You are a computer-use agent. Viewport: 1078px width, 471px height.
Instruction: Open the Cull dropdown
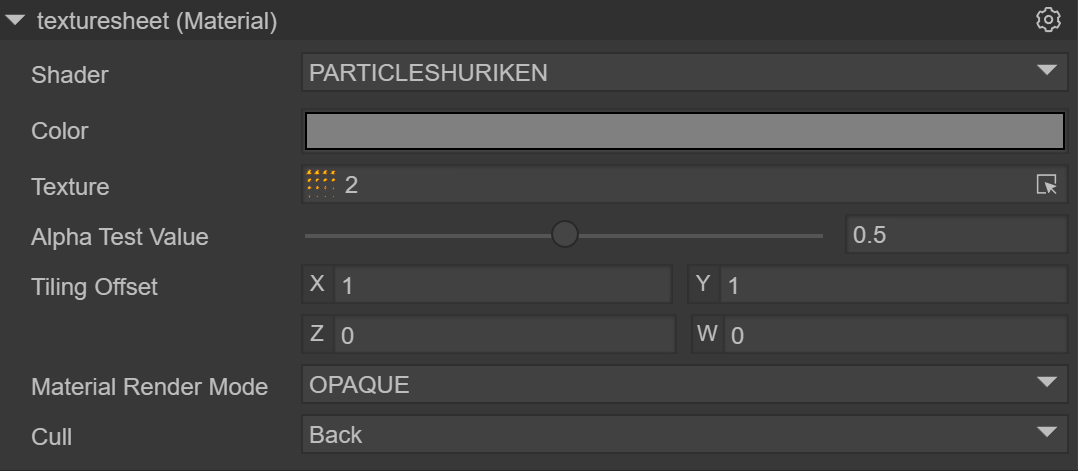[x=684, y=435]
